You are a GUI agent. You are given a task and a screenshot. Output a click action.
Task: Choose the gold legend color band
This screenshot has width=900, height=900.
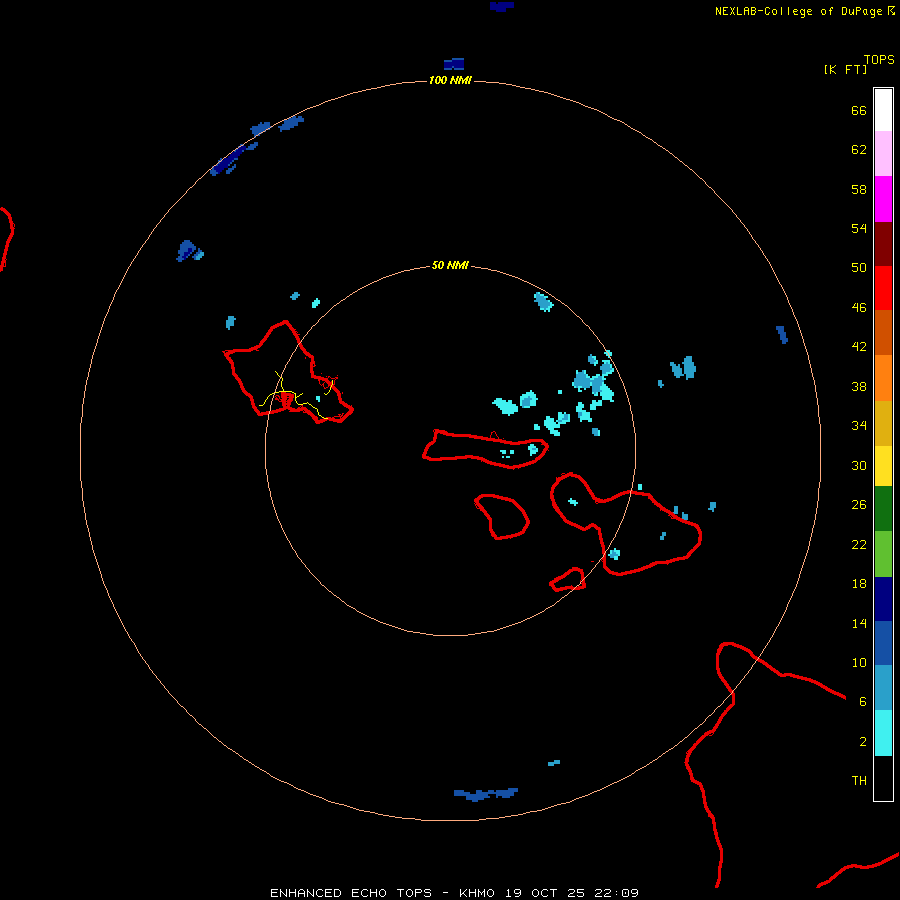(883, 424)
